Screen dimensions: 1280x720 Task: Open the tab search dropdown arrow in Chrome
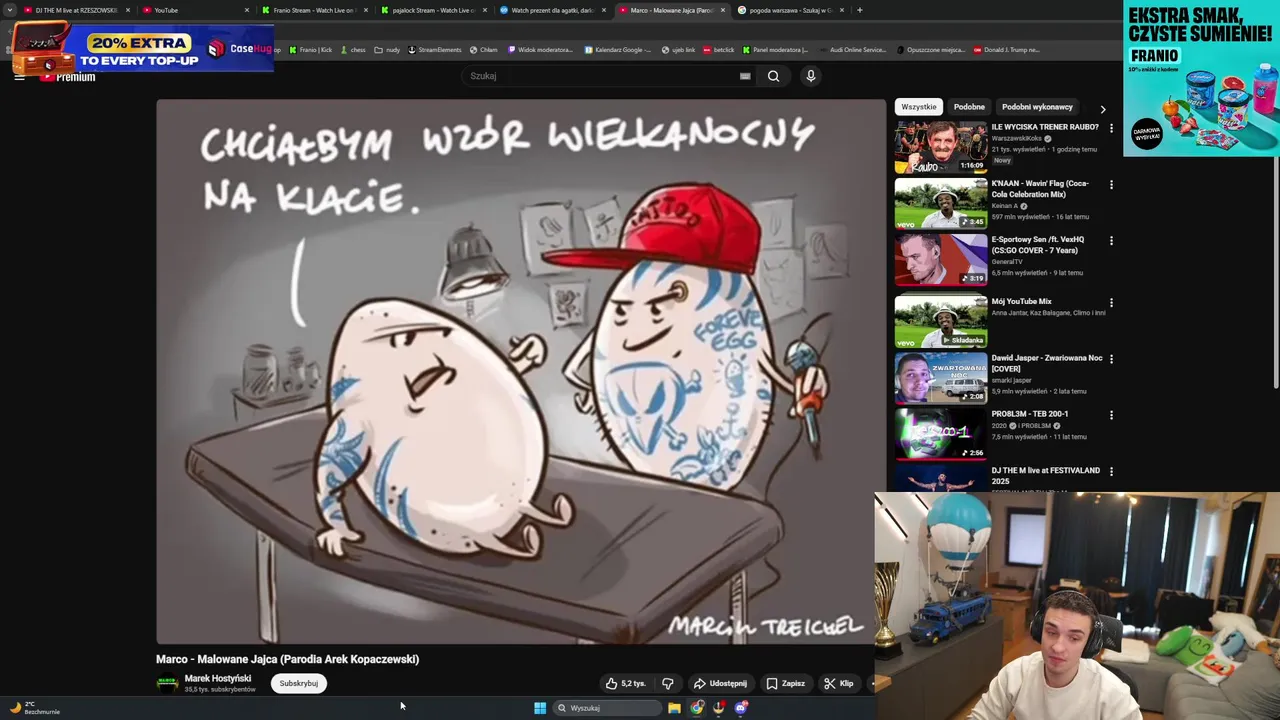click(10, 10)
